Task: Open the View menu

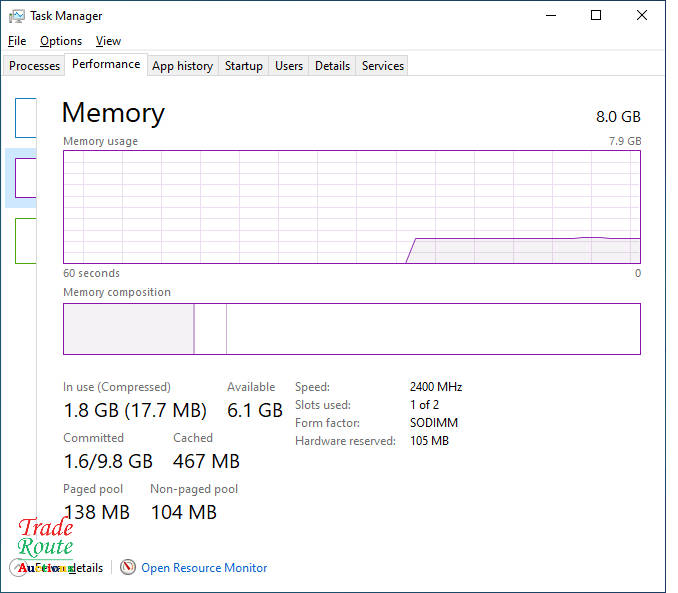Action: (x=108, y=41)
